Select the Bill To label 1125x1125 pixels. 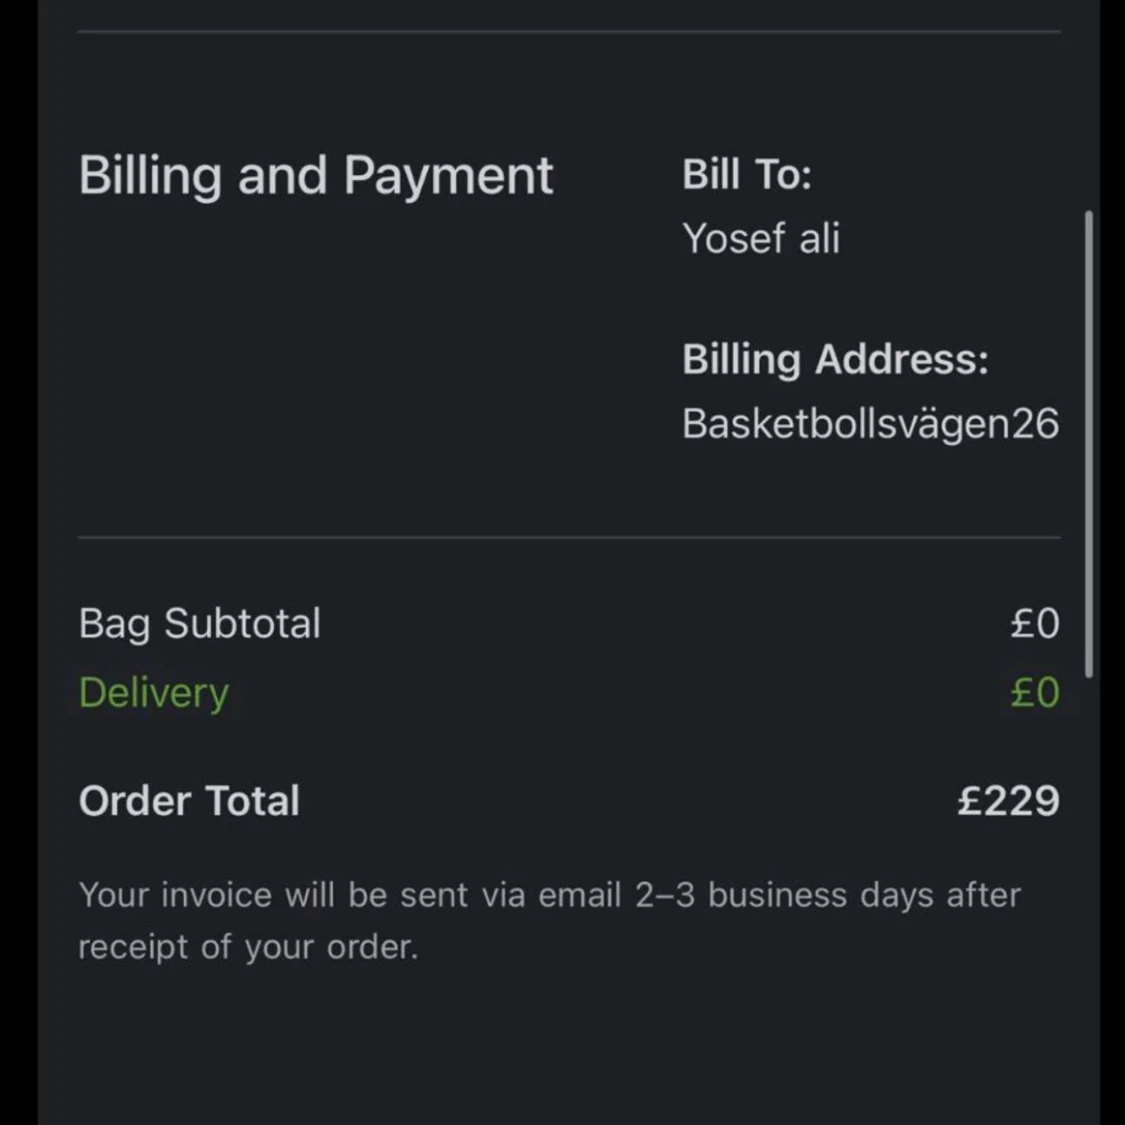click(746, 175)
